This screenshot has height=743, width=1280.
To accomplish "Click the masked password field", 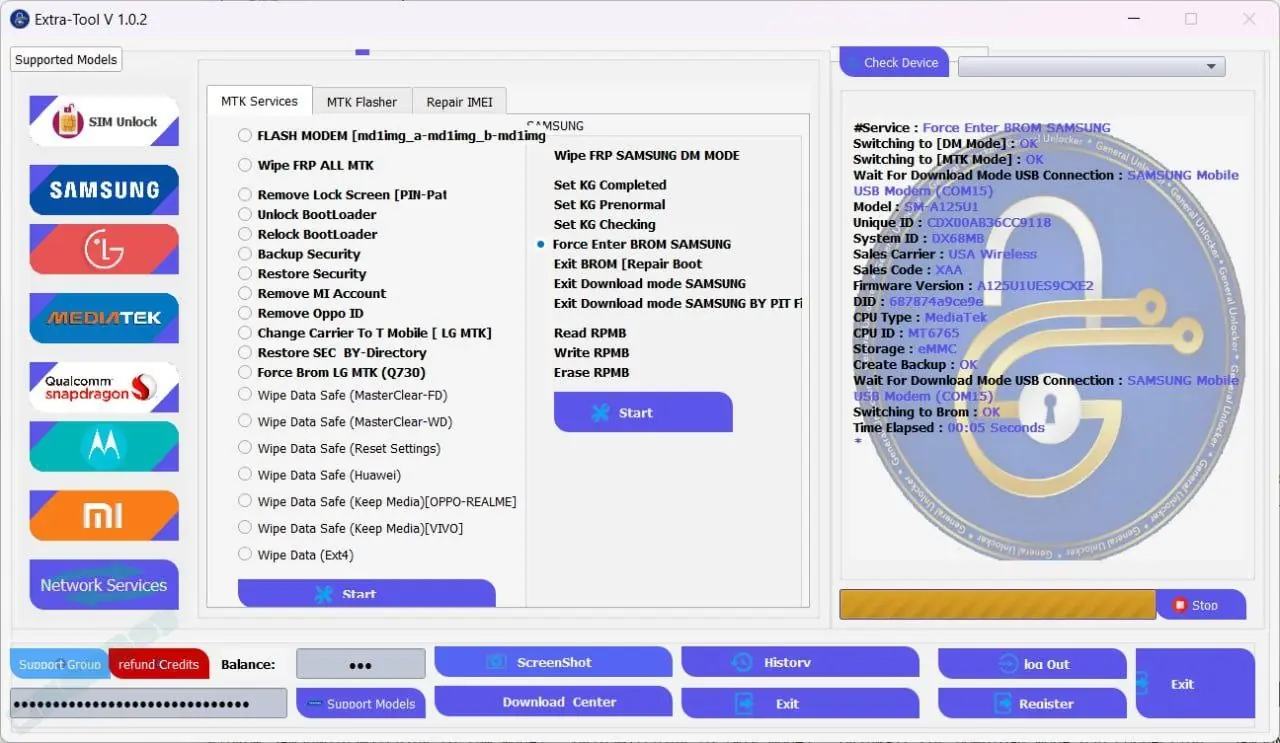I will click(148, 703).
